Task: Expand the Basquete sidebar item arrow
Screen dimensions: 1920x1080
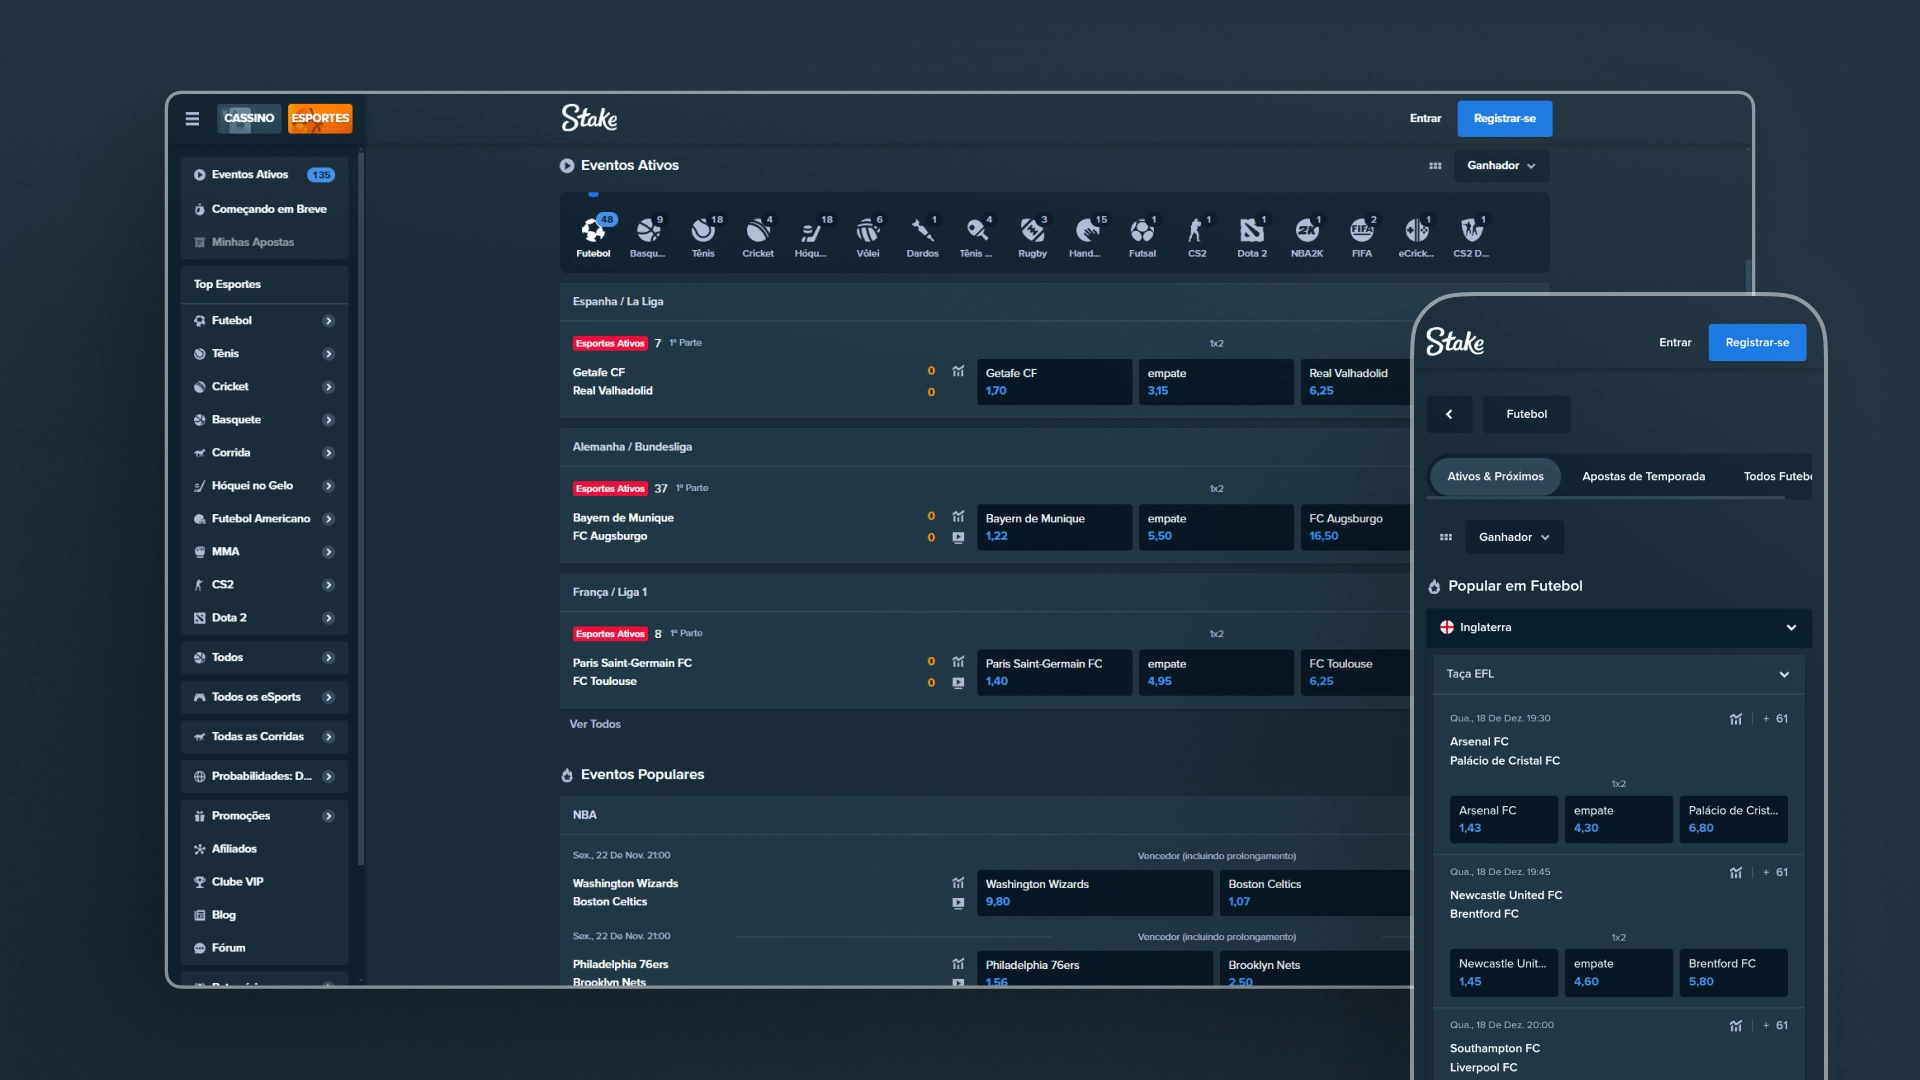Action: [x=328, y=420]
